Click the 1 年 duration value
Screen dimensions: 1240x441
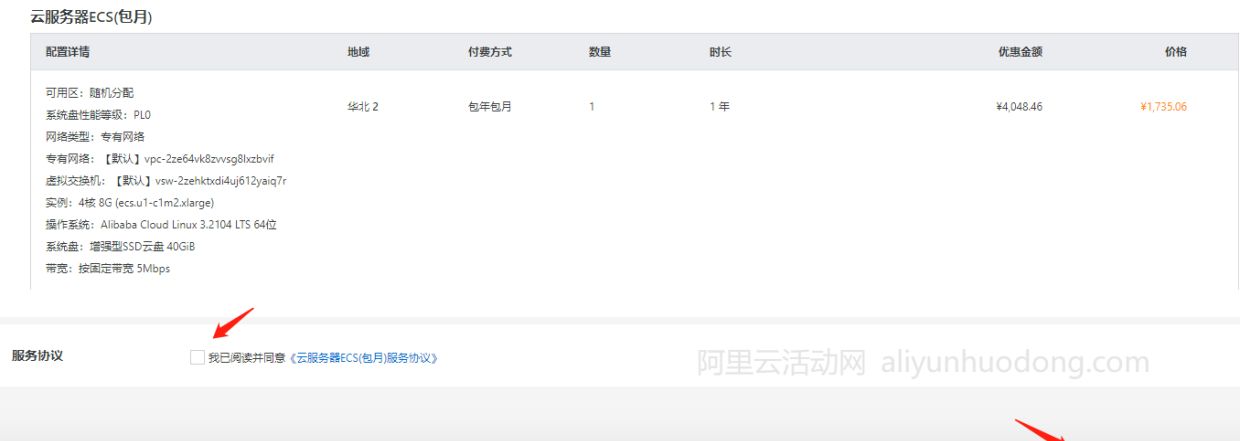[719, 106]
